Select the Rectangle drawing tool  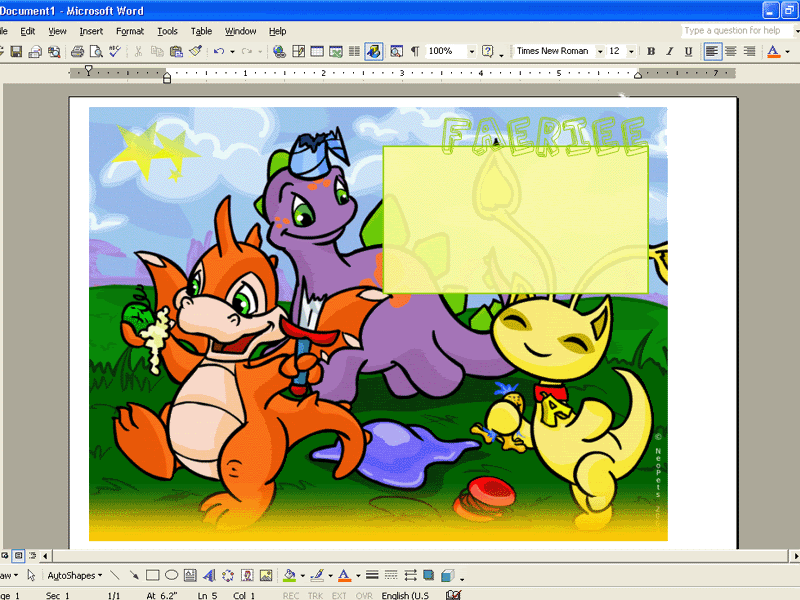coord(153,576)
